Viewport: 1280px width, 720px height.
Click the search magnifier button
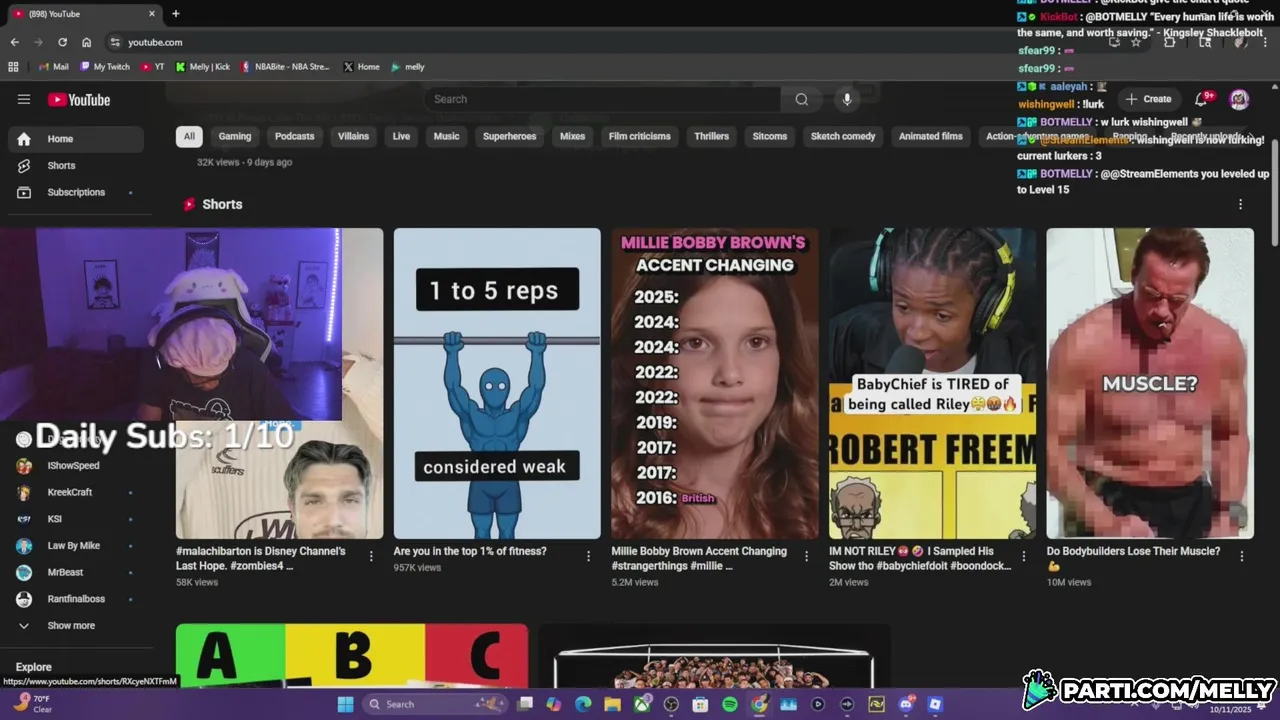point(801,99)
